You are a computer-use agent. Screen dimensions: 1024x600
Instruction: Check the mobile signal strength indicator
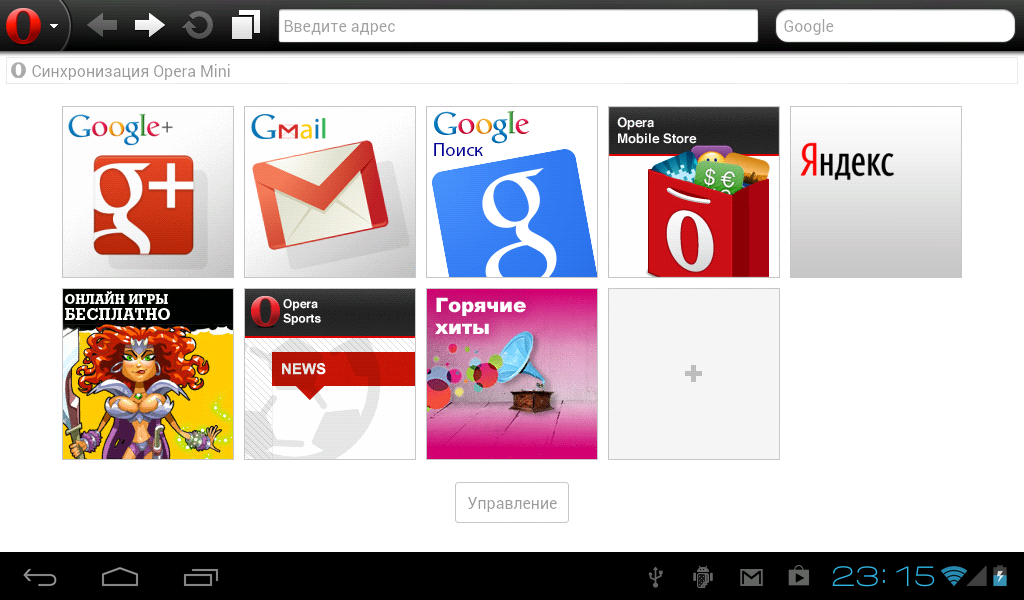click(x=977, y=576)
